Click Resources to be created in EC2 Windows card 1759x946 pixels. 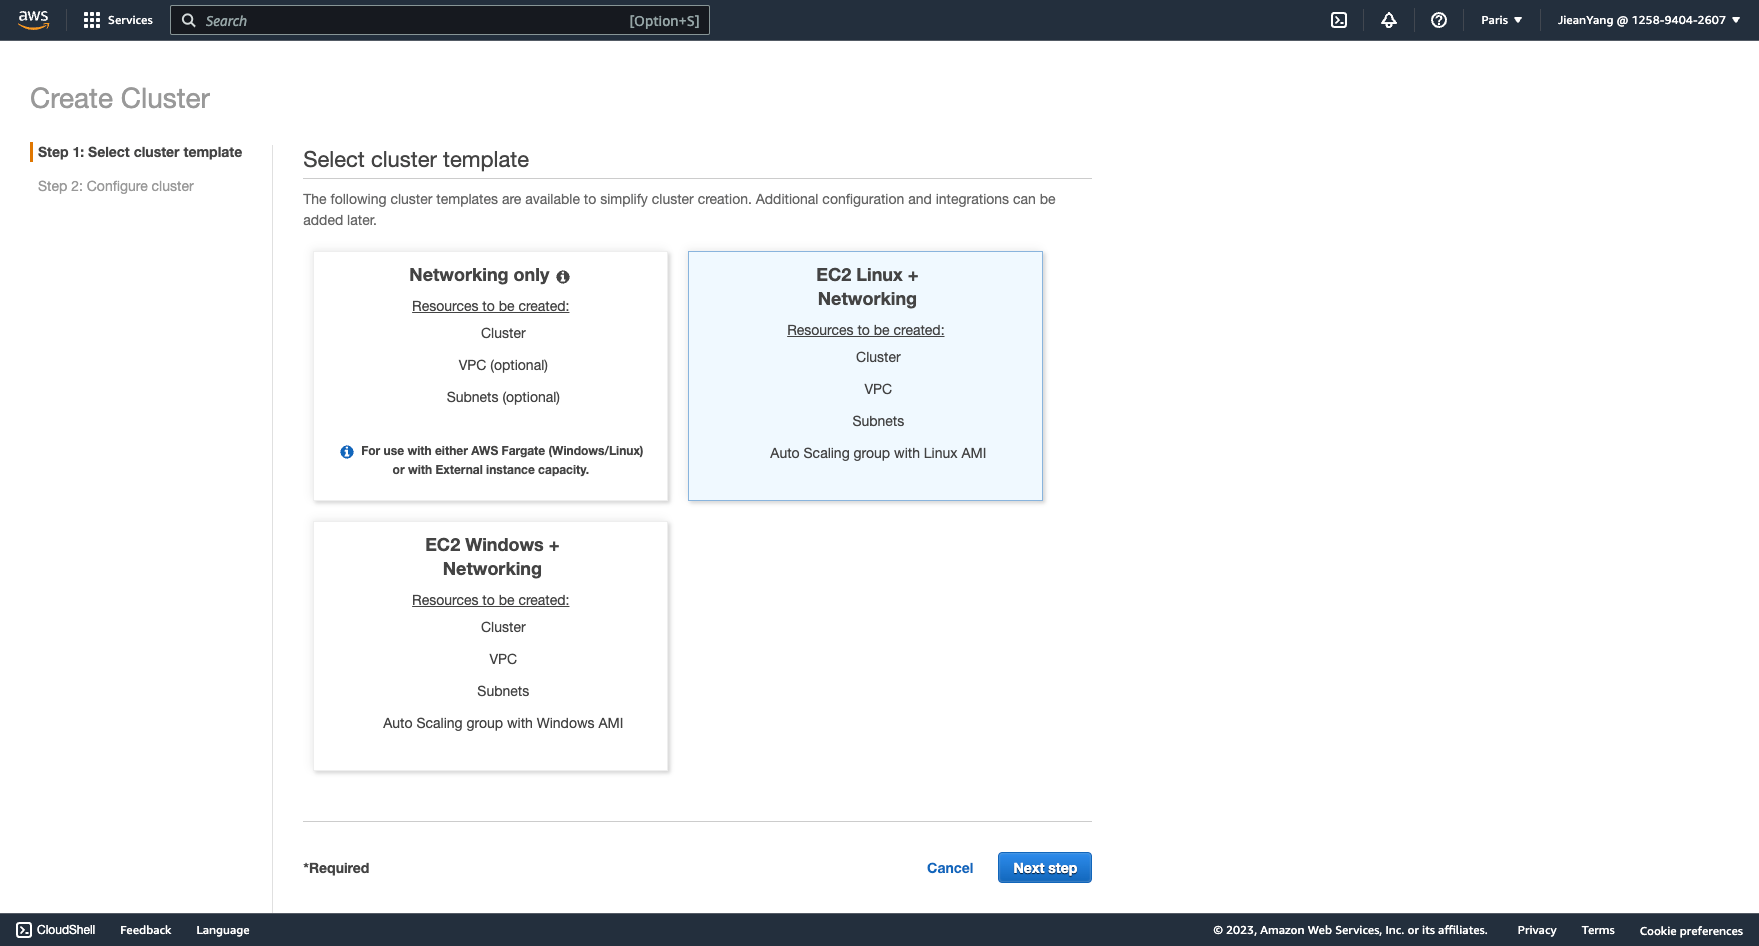pos(491,600)
